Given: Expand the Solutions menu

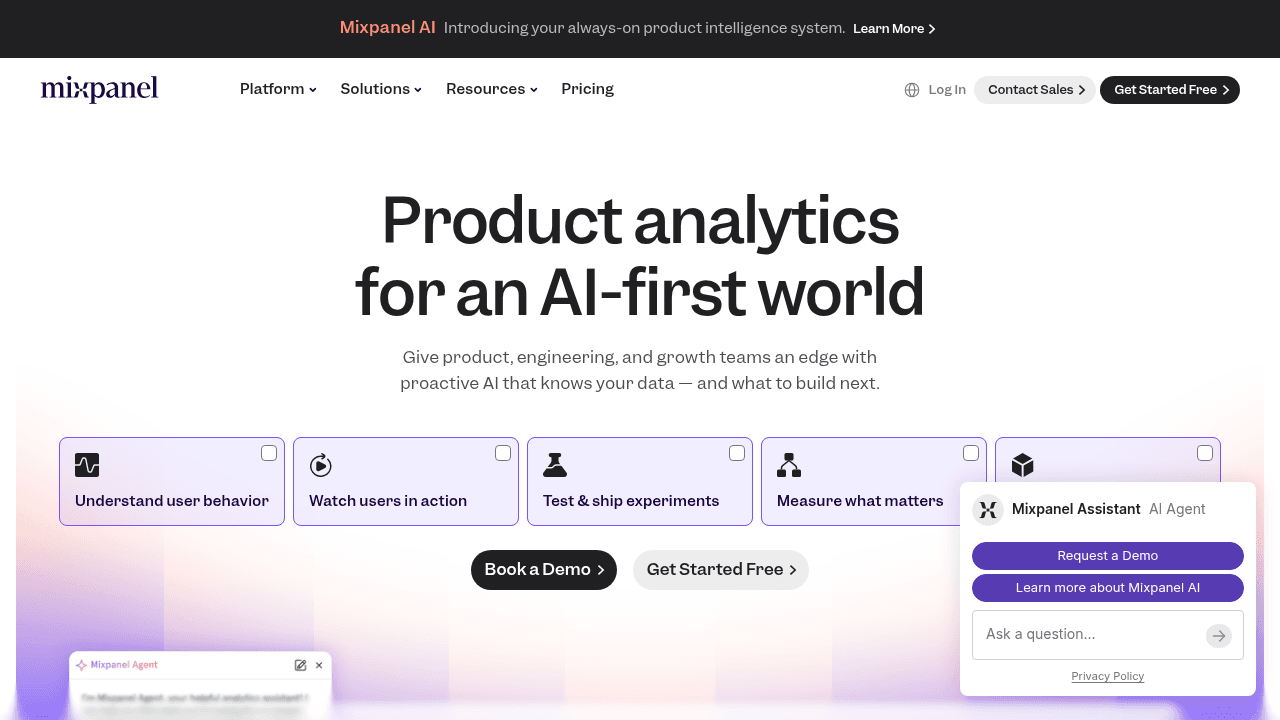Looking at the screenshot, I should coord(381,89).
